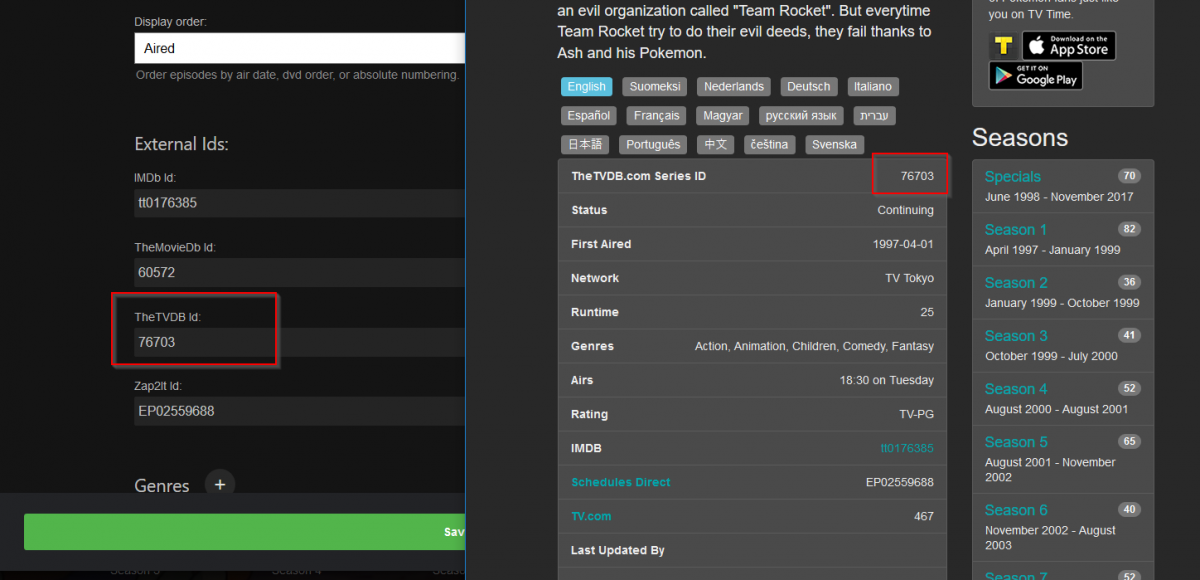Click into the Zap2It Id field
This screenshot has width=1200, height=580.
[299, 411]
